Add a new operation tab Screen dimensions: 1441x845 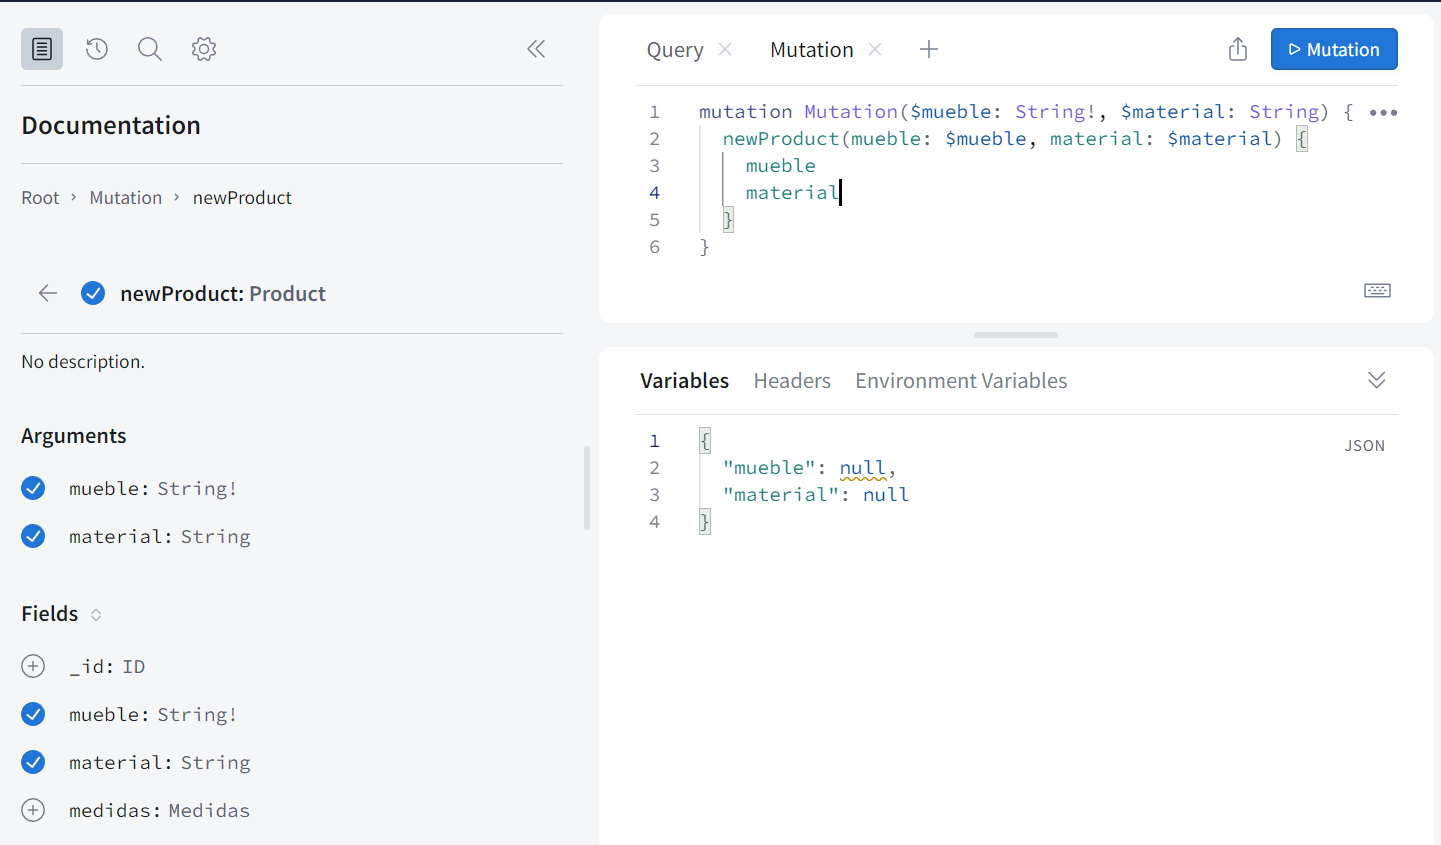pos(929,49)
